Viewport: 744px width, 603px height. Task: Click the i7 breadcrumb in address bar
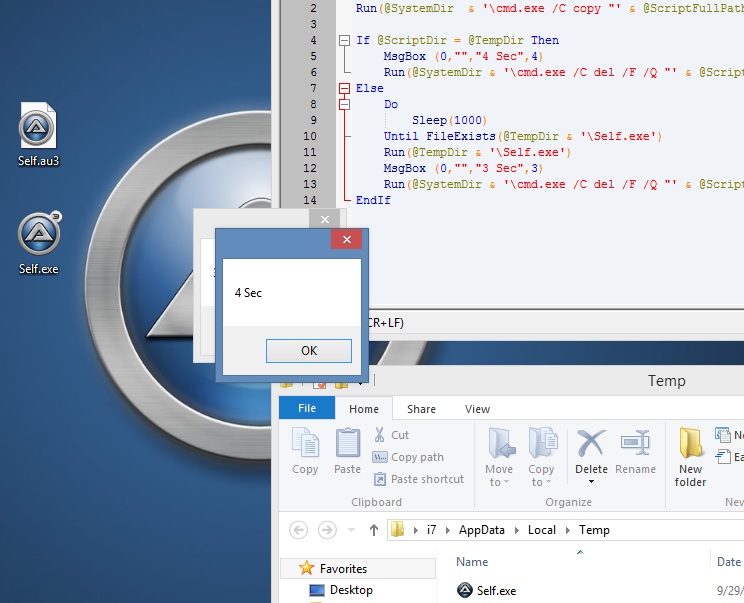431,530
